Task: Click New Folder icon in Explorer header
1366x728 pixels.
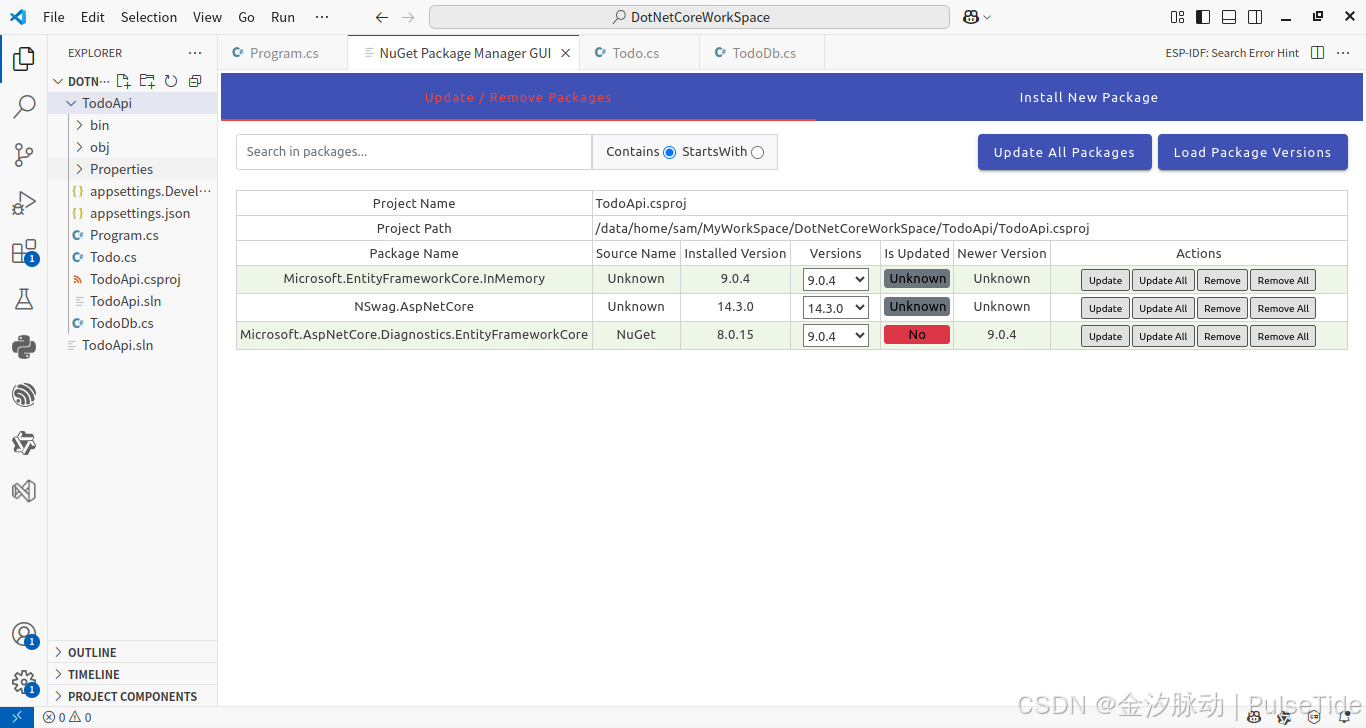Action: point(147,81)
